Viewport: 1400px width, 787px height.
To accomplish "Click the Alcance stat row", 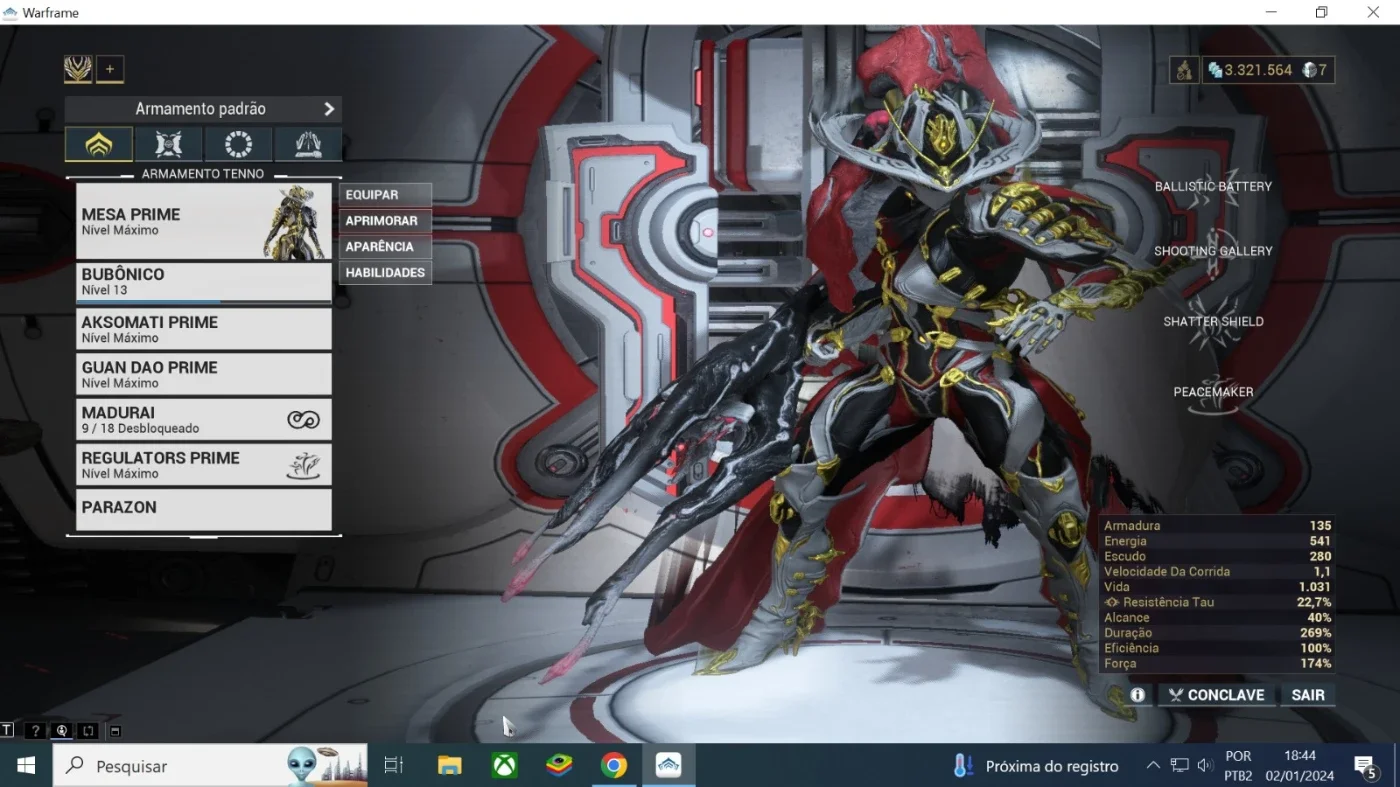I will [1217, 618].
